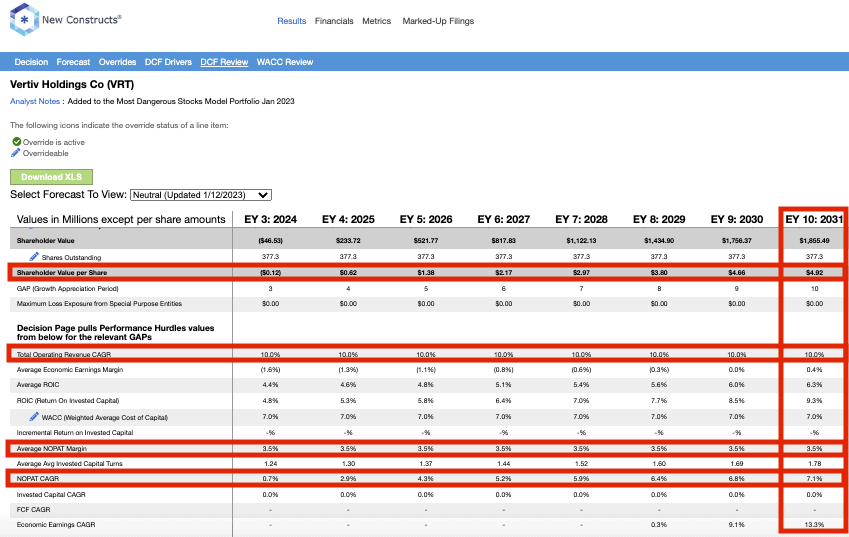The image size is (849, 537).
Task: Click the Overrideable pencil legend icon
Action: [16, 153]
